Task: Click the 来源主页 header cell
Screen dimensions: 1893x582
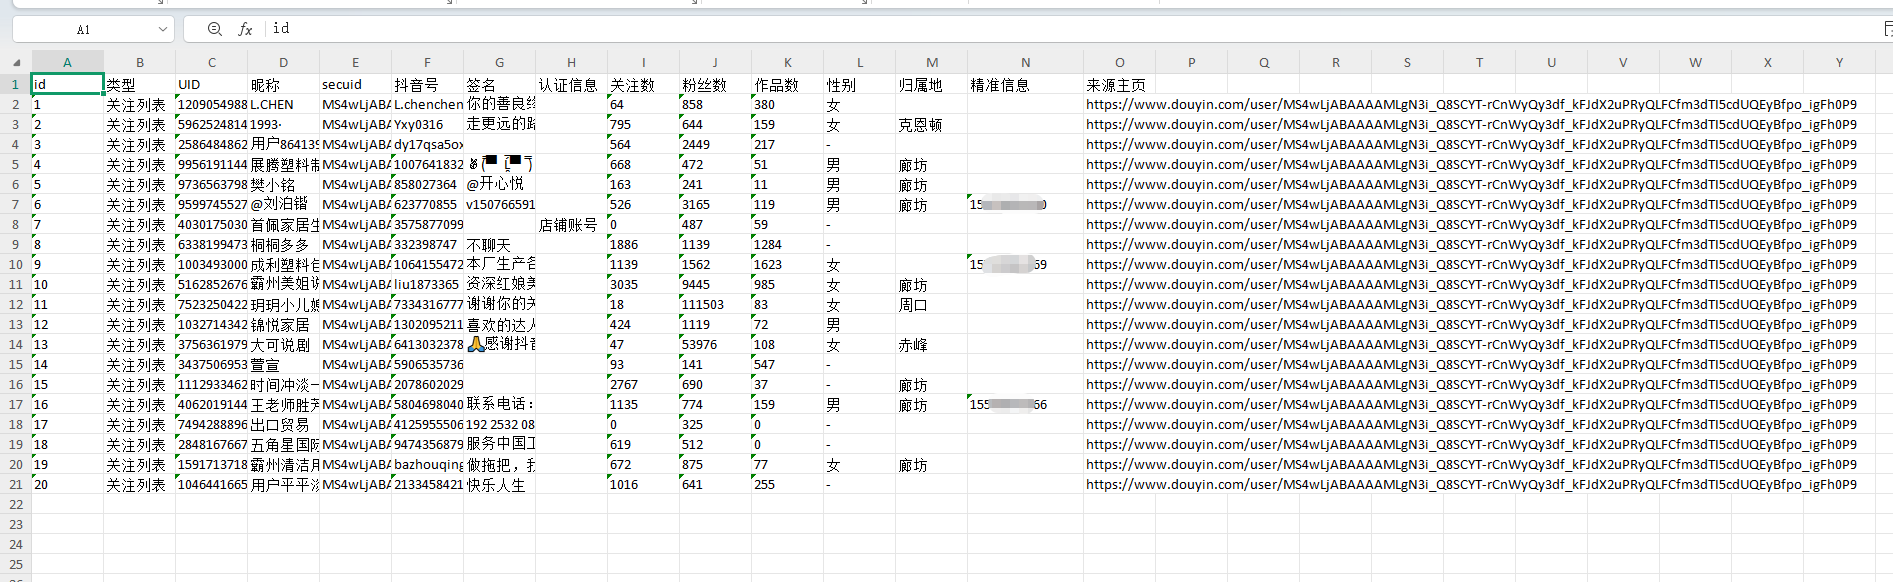Action: point(1116,85)
